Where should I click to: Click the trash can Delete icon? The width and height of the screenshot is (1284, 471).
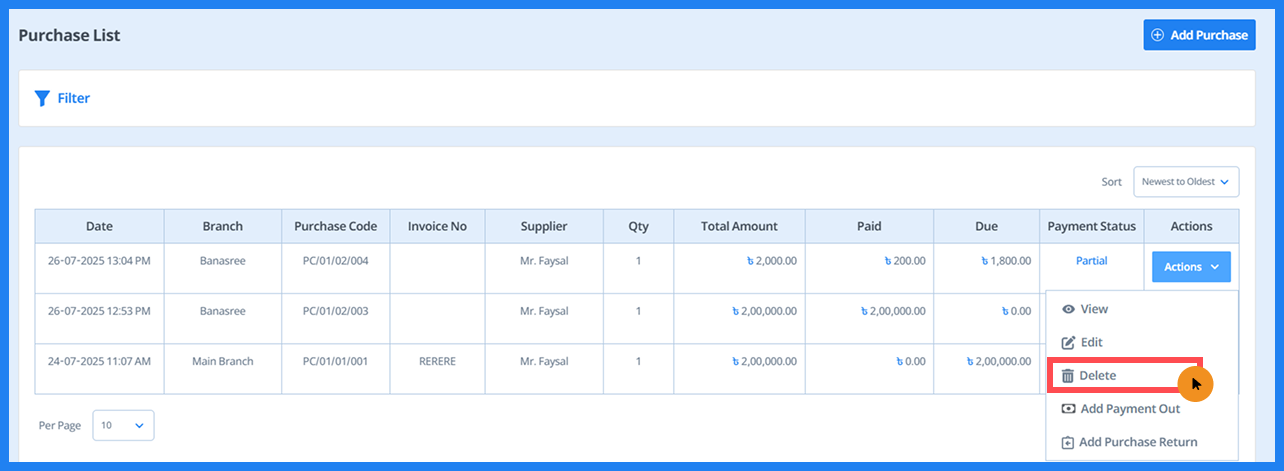click(1068, 376)
